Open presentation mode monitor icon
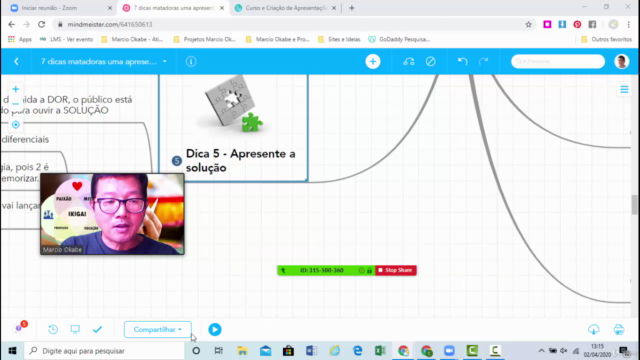The image size is (640, 360). [75, 329]
